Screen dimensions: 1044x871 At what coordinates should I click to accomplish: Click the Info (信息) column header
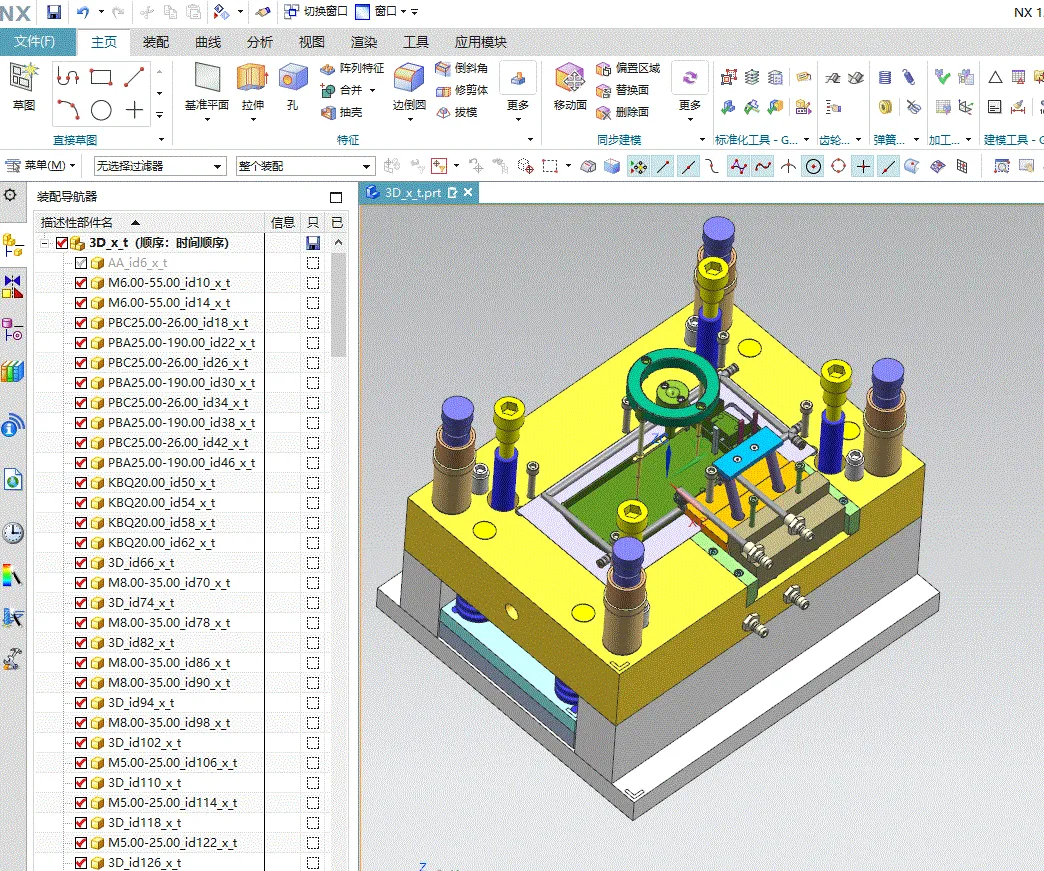point(283,222)
